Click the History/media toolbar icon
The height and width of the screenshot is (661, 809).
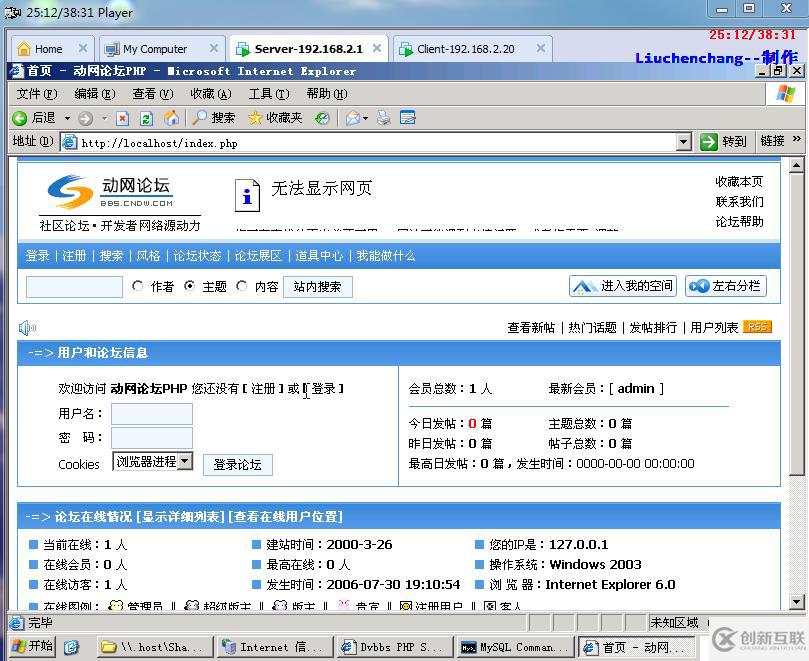point(322,119)
